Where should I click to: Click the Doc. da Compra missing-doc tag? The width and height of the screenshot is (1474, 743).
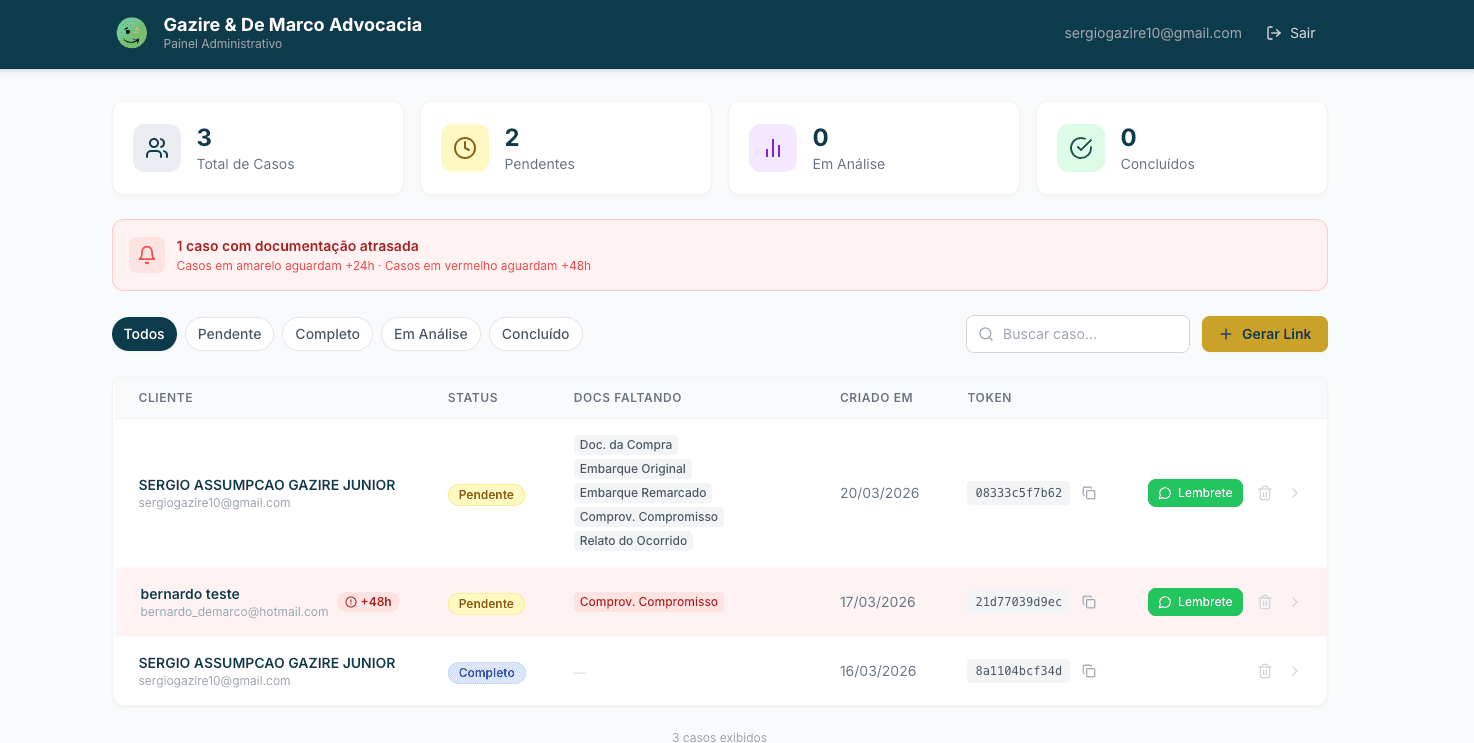click(626, 445)
